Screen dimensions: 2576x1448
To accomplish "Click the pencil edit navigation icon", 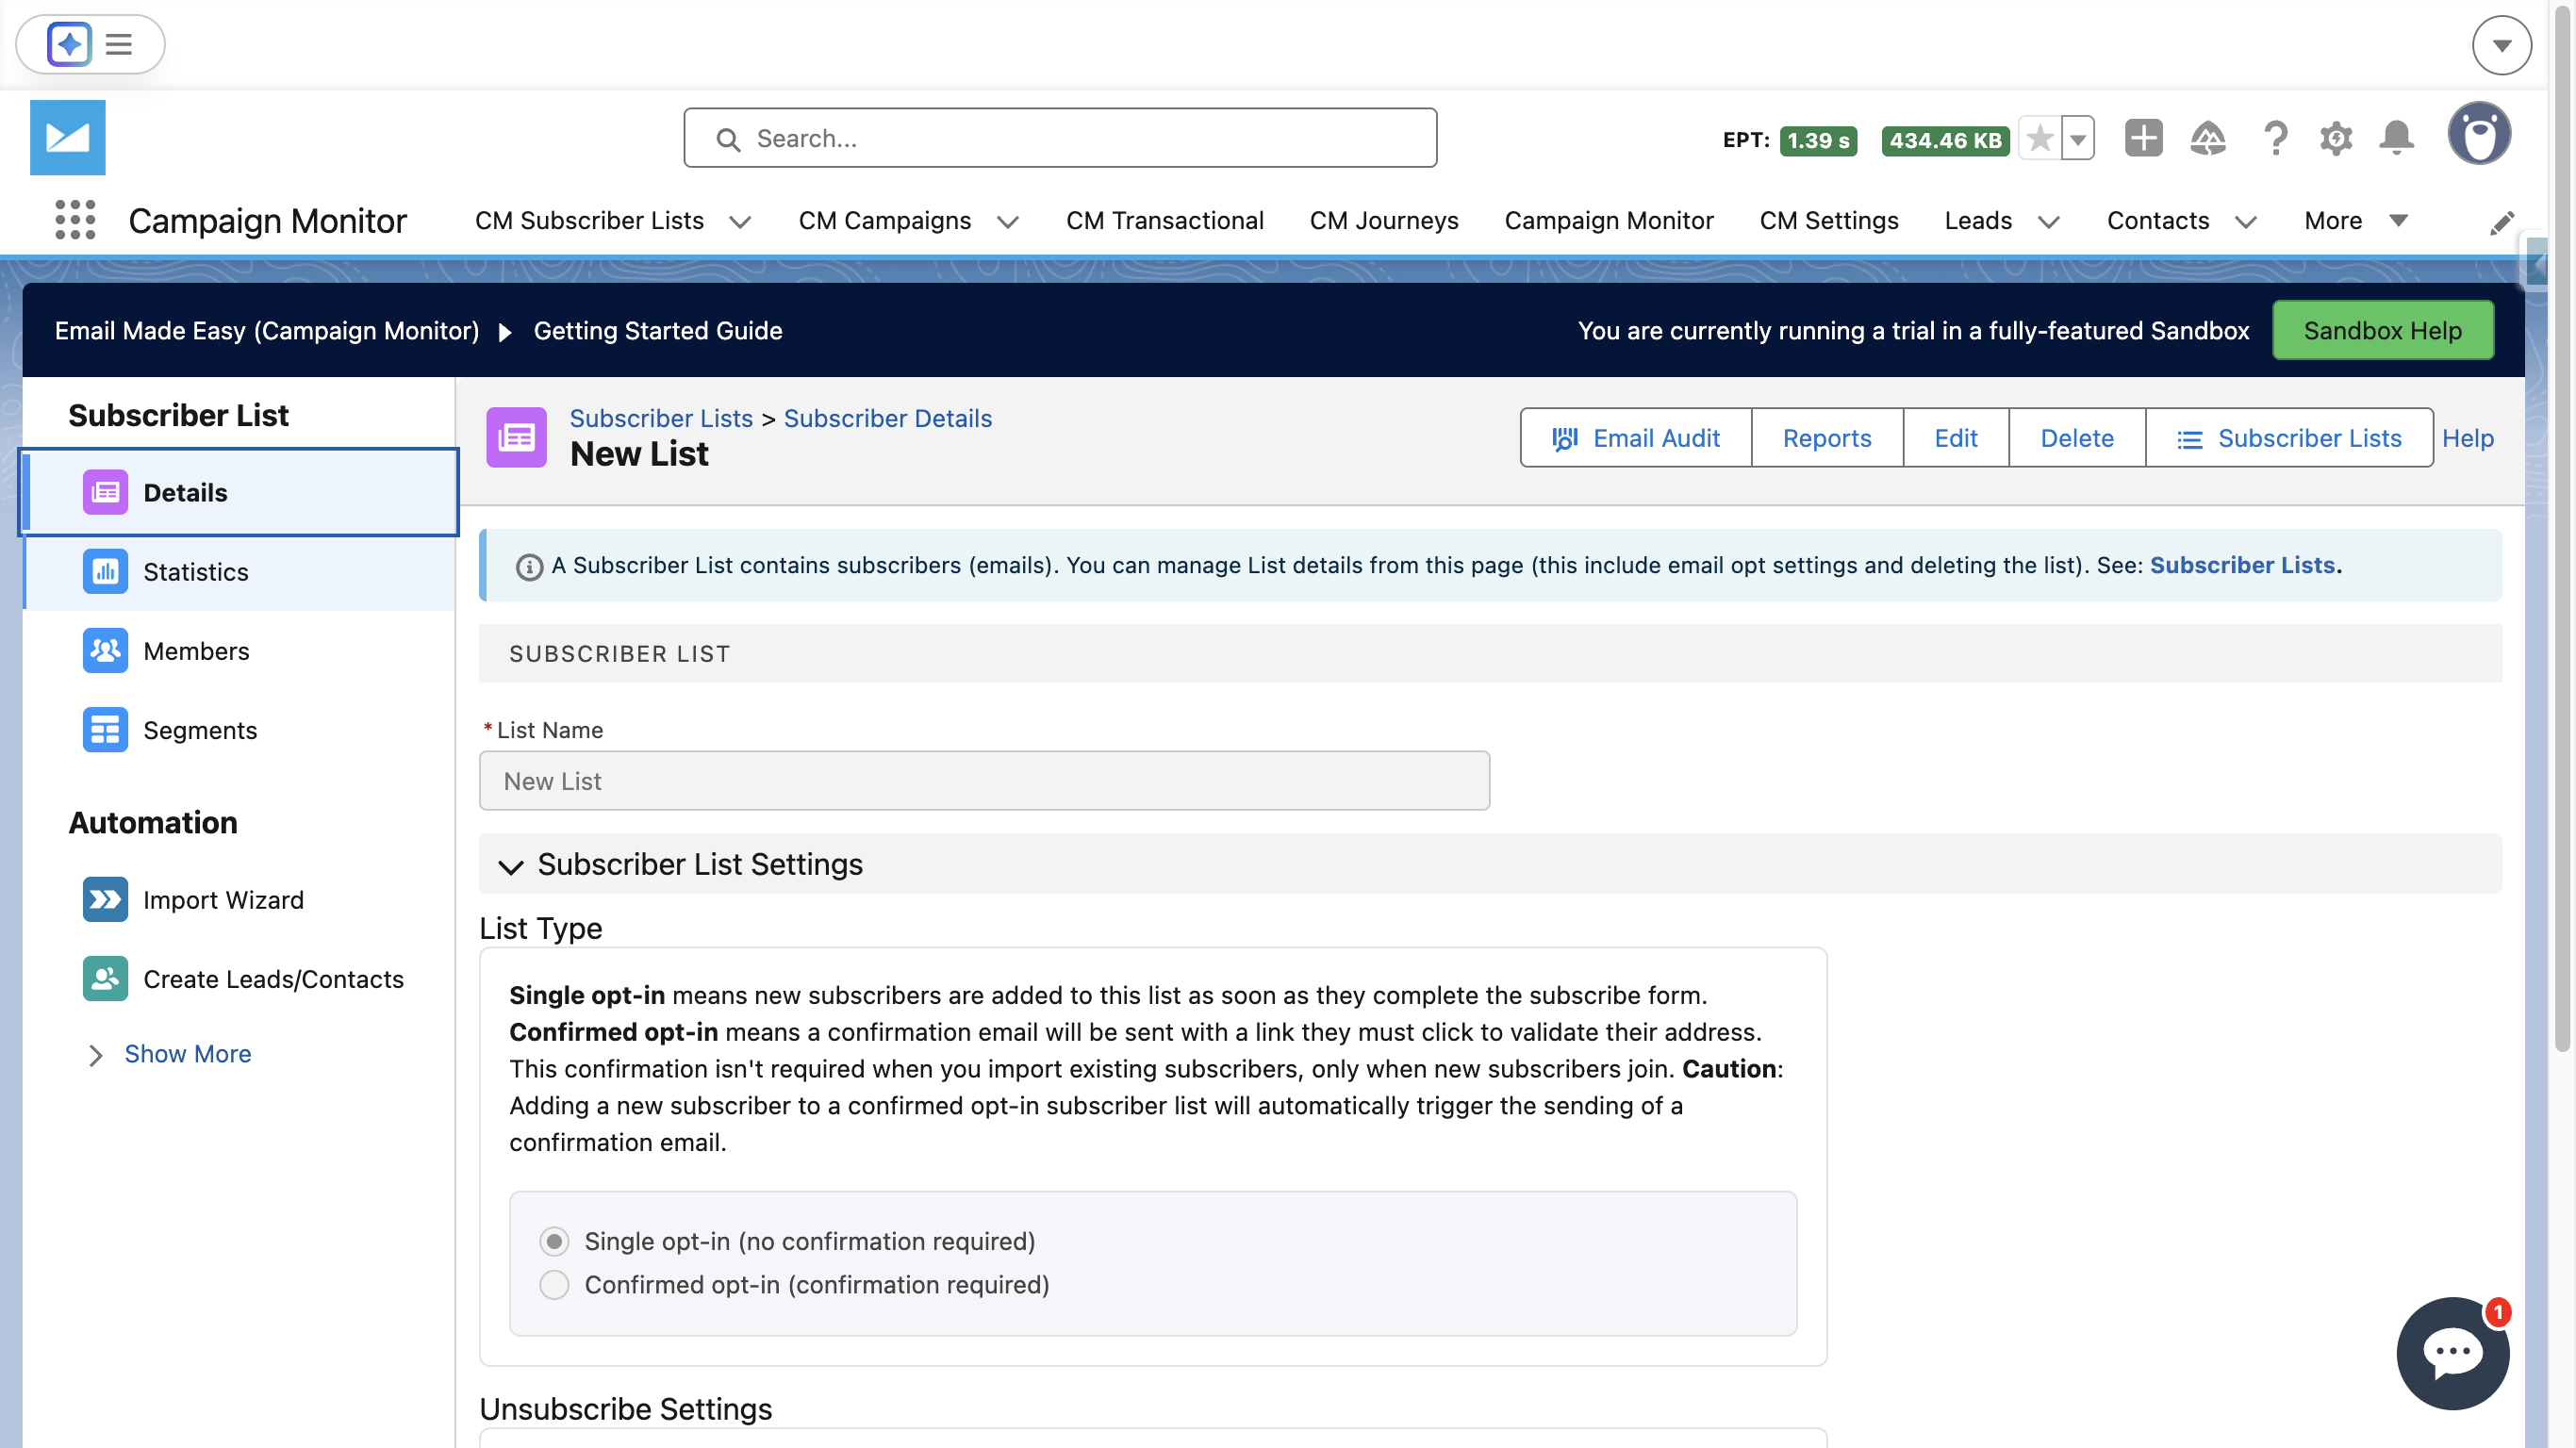I will pyautogui.click(x=2502, y=222).
